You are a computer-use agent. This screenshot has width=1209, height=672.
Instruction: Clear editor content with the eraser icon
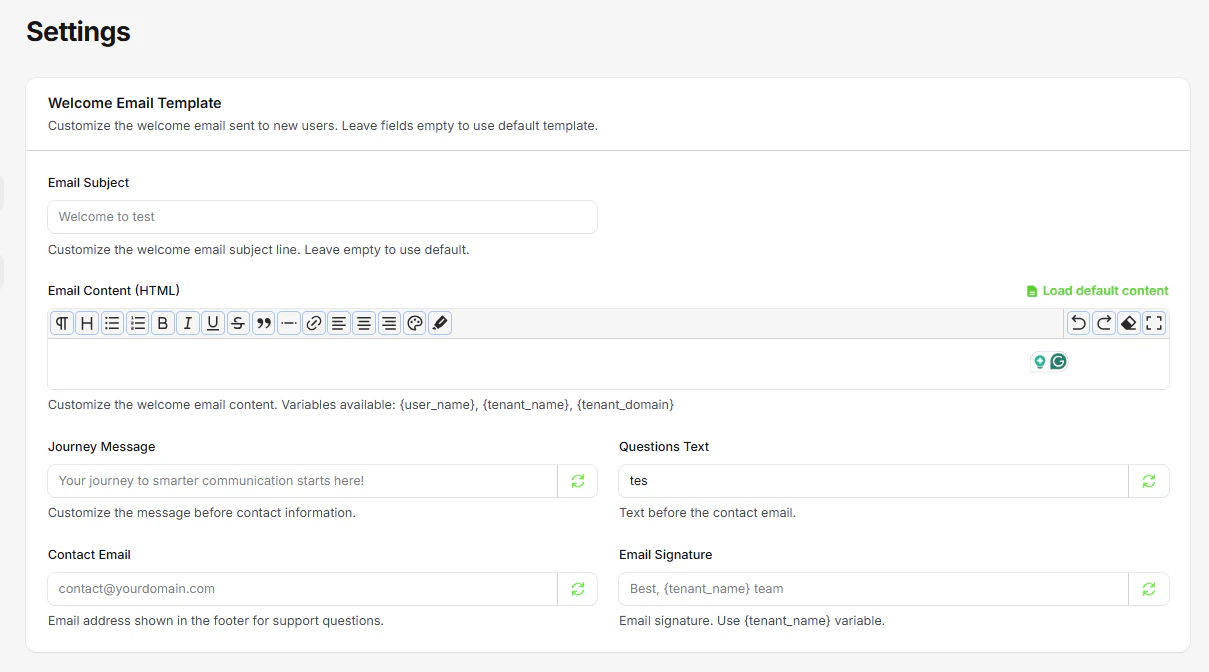click(1128, 322)
